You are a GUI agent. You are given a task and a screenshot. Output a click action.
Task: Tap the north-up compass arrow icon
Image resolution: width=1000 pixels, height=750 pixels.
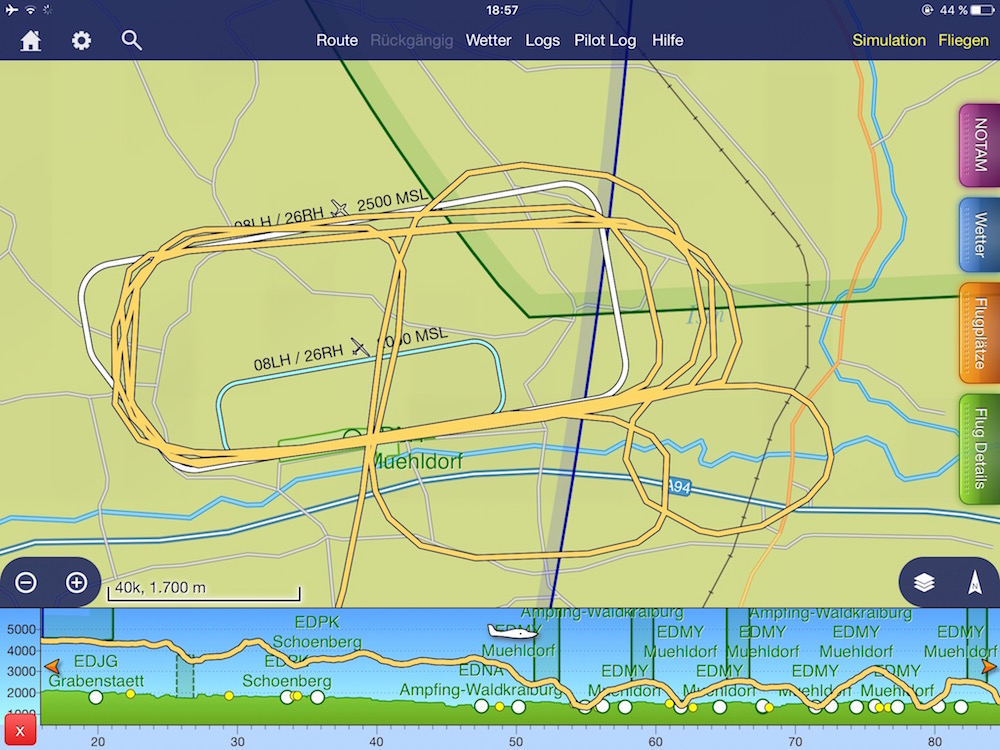tap(973, 583)
